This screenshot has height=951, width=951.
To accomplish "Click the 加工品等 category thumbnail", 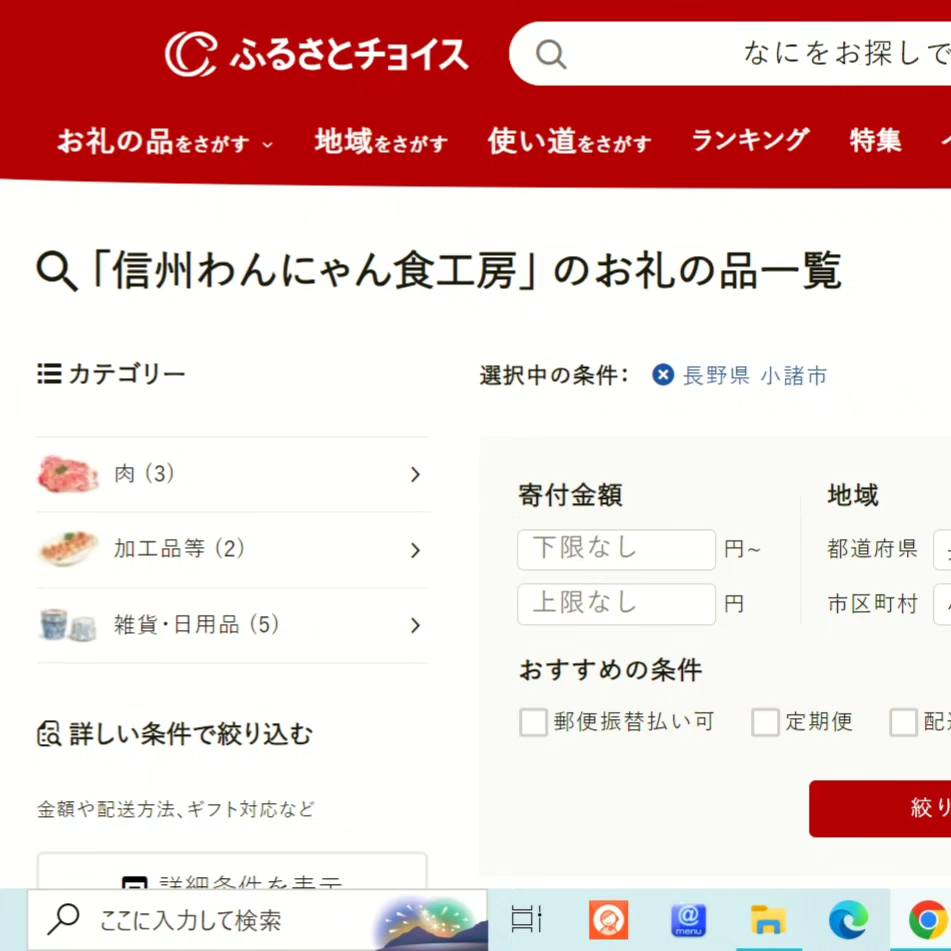I will tap(68, 549).
